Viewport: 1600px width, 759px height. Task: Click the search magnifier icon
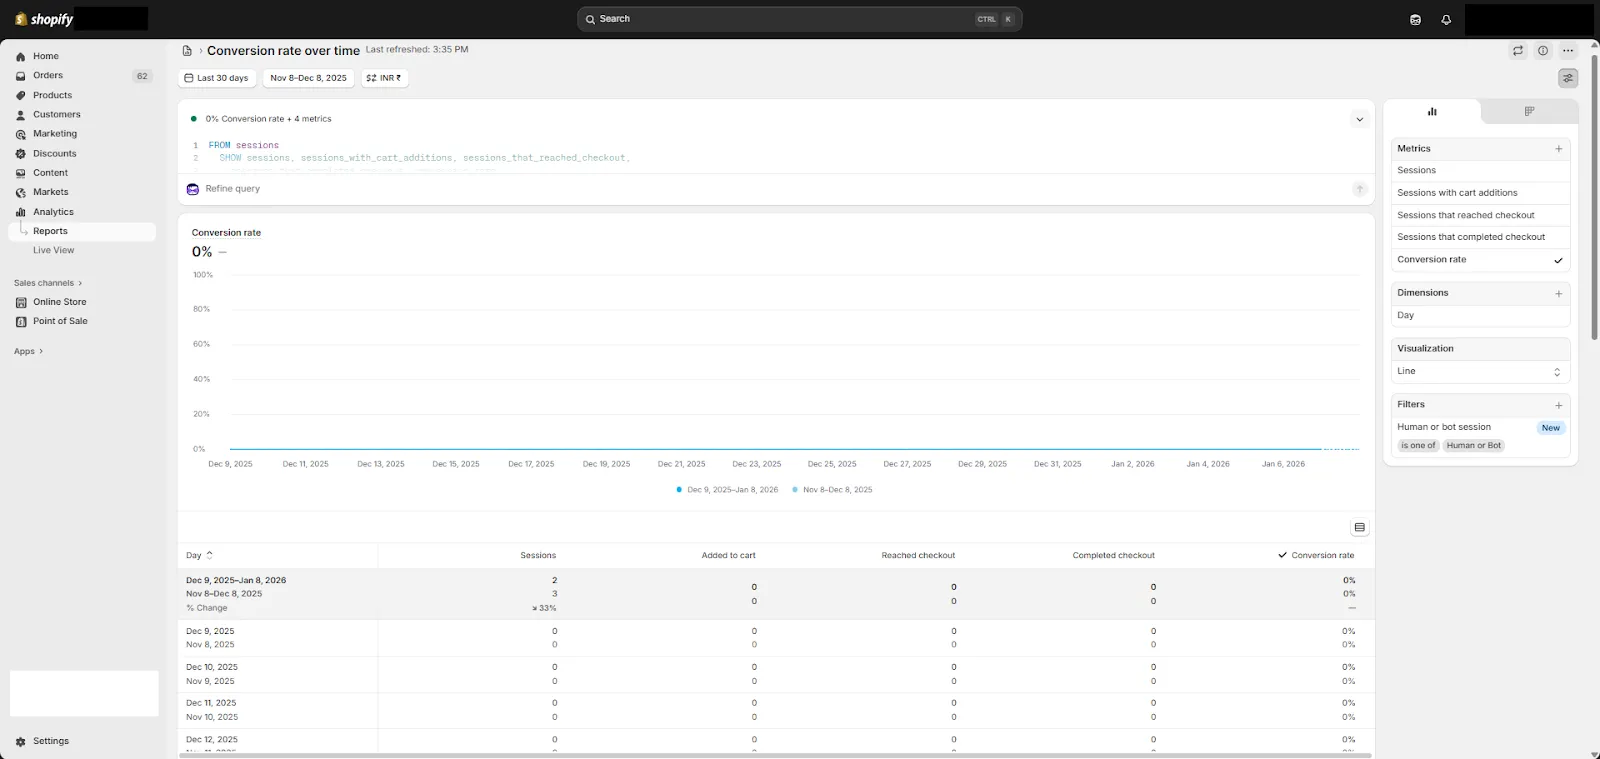tap(590, 19)
